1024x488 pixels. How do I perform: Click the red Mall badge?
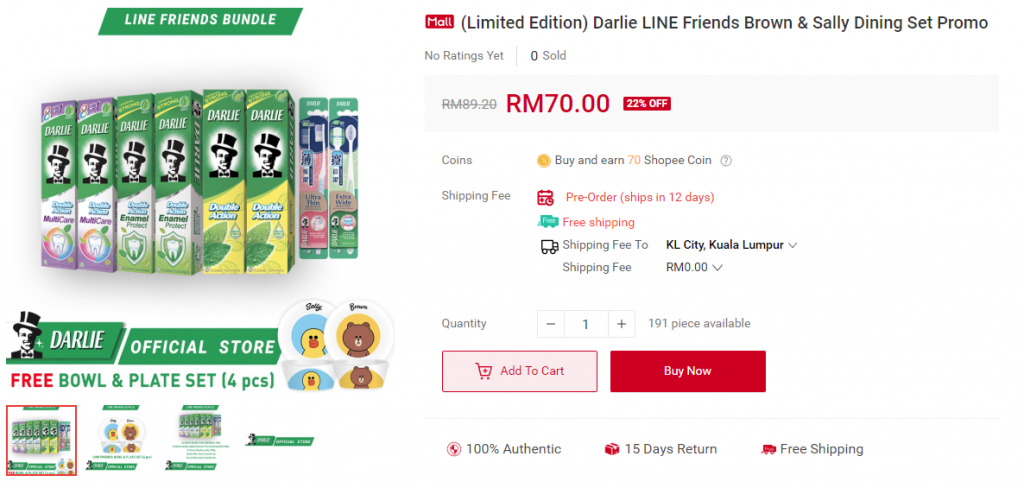pyautogui.click(x=439, y=23)
